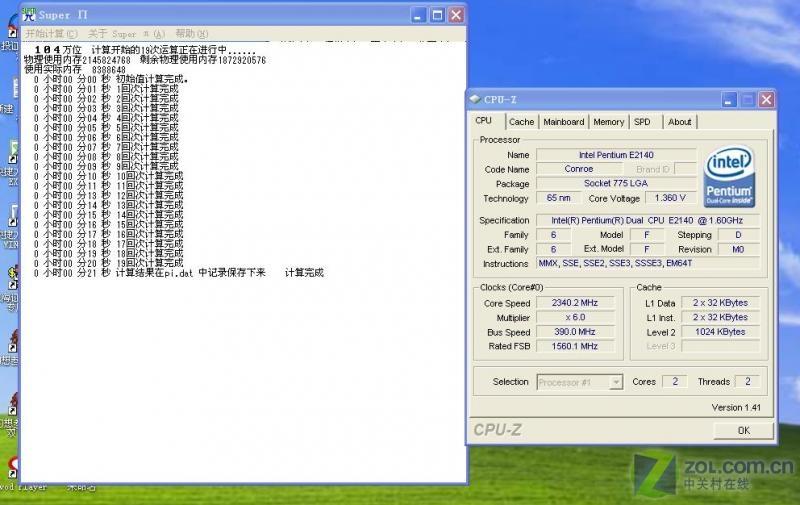Click the L1 Inst. 2 x 32 KBytes value

720,317
